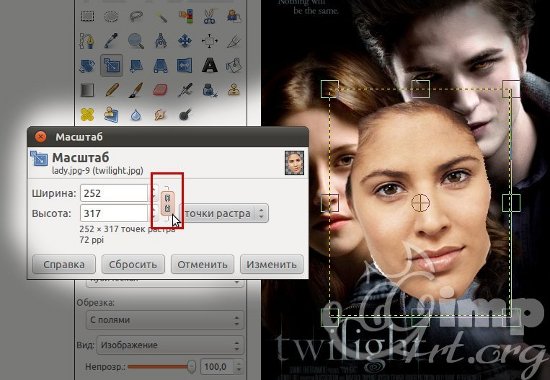The image size is (550, 380).
Task: Select the Free Select lasso tool
Action: [136, 16]
